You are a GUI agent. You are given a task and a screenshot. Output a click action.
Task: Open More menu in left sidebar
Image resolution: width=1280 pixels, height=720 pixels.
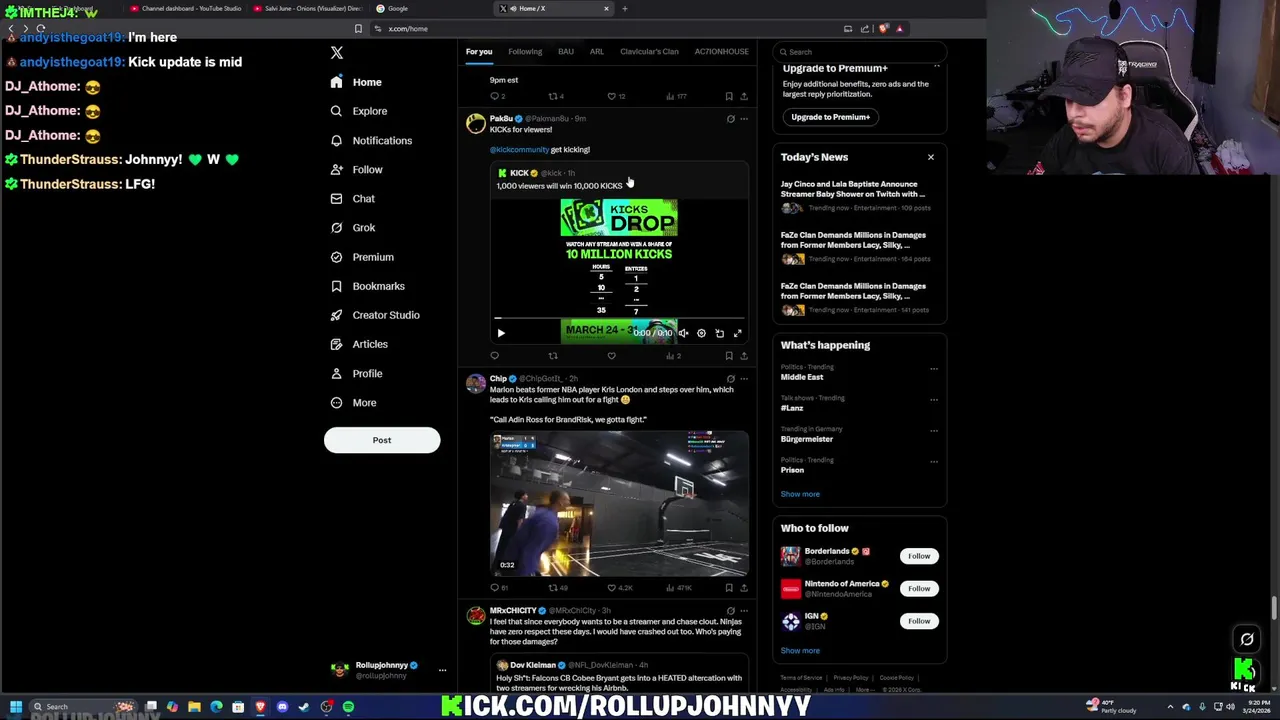point(353,403)
